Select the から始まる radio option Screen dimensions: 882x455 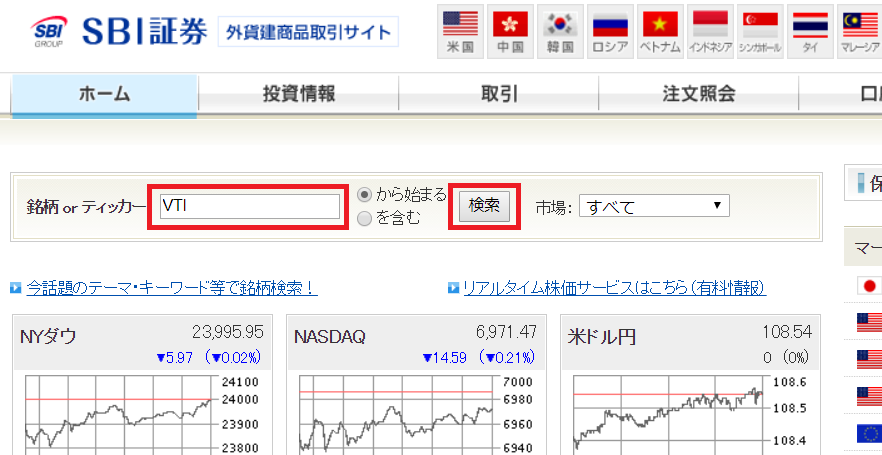coord(365,195)
